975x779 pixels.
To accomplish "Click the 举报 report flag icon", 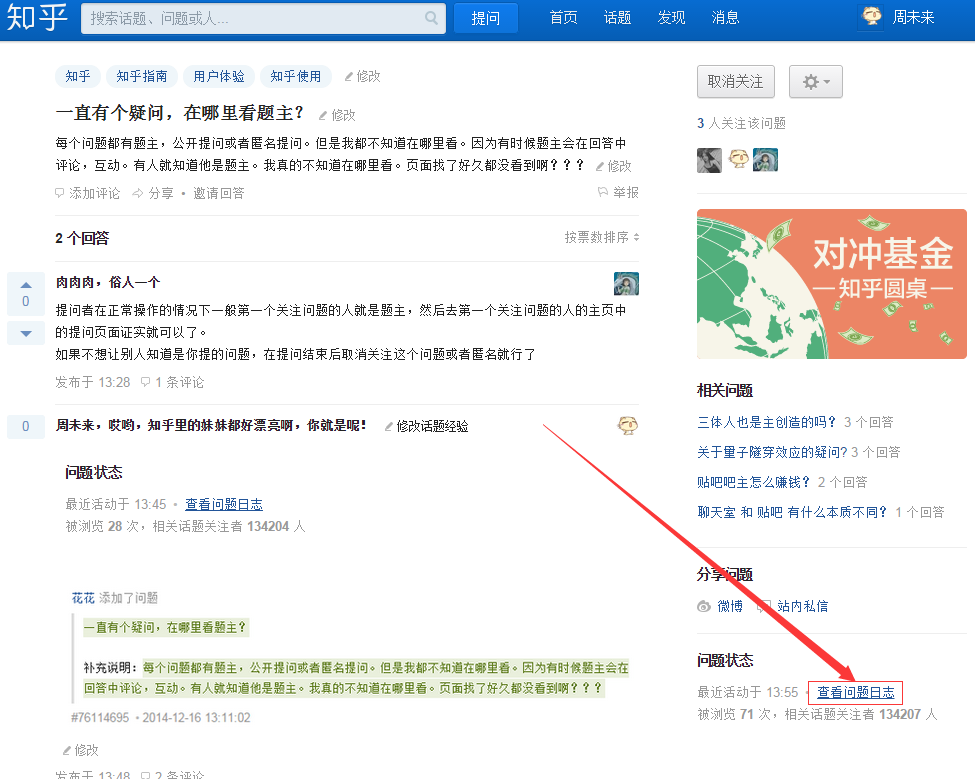I will 603,192.
